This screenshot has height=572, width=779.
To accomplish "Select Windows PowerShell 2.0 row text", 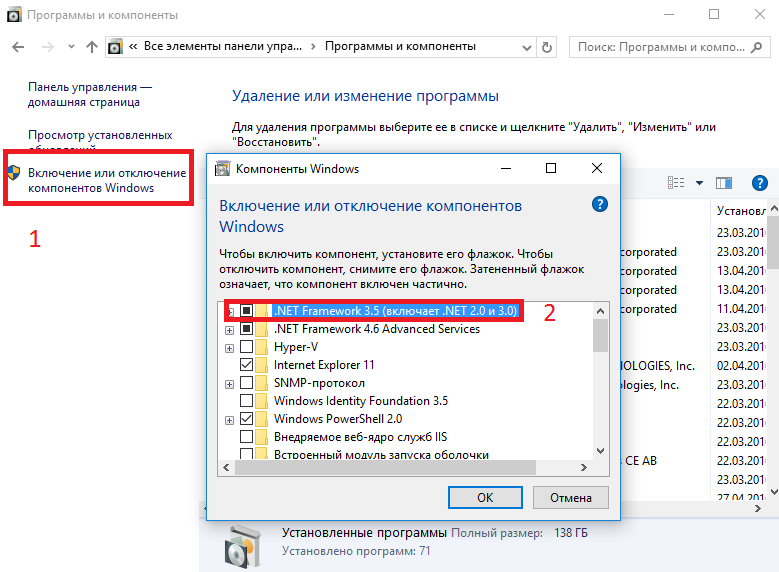I will [x=338, y=418].
